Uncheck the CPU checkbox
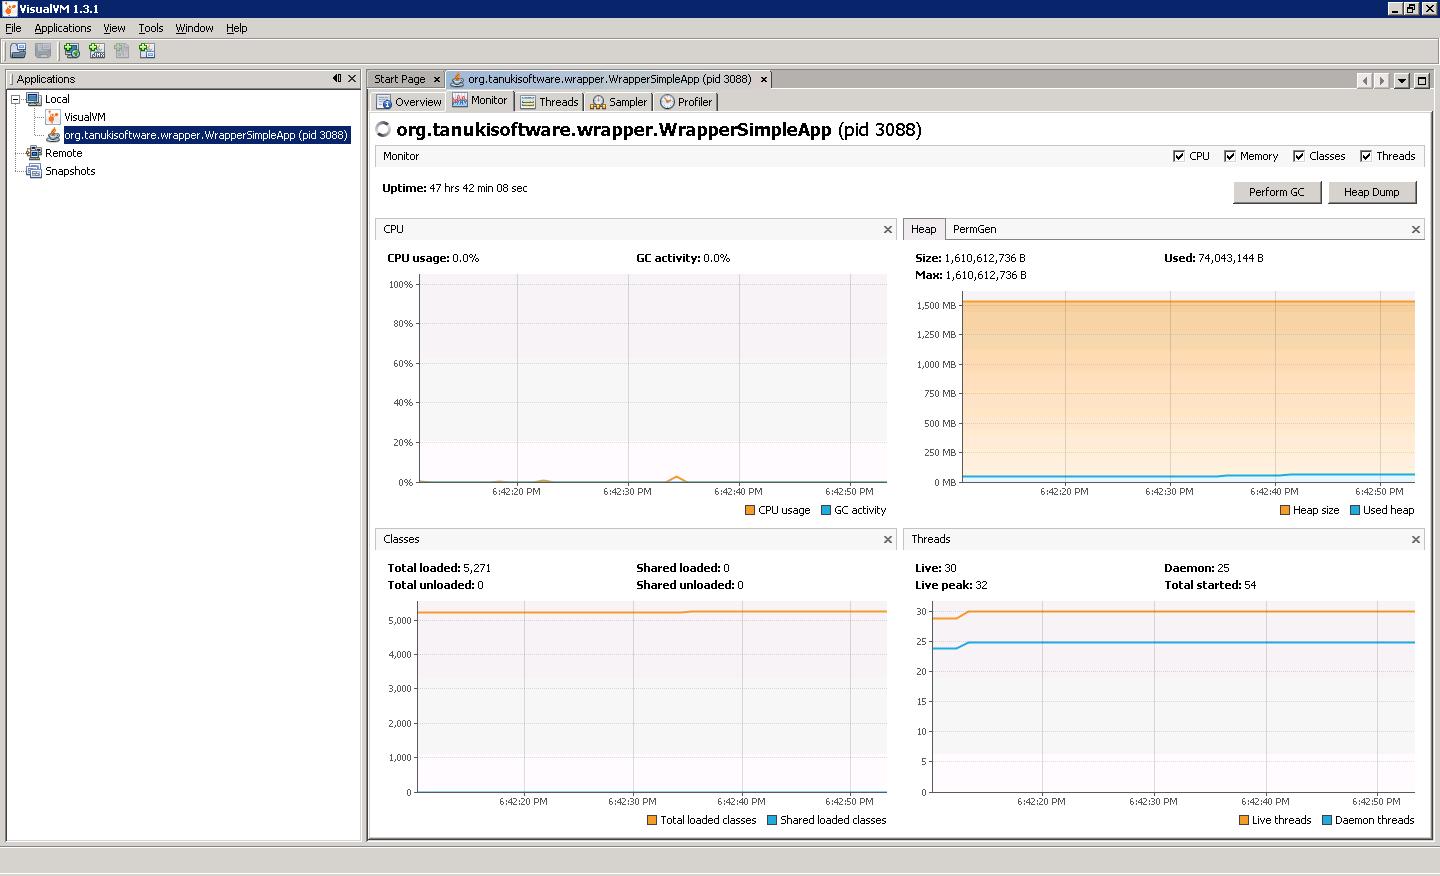The height and width of the screenshot is (876, 1440). (1179, 156)
